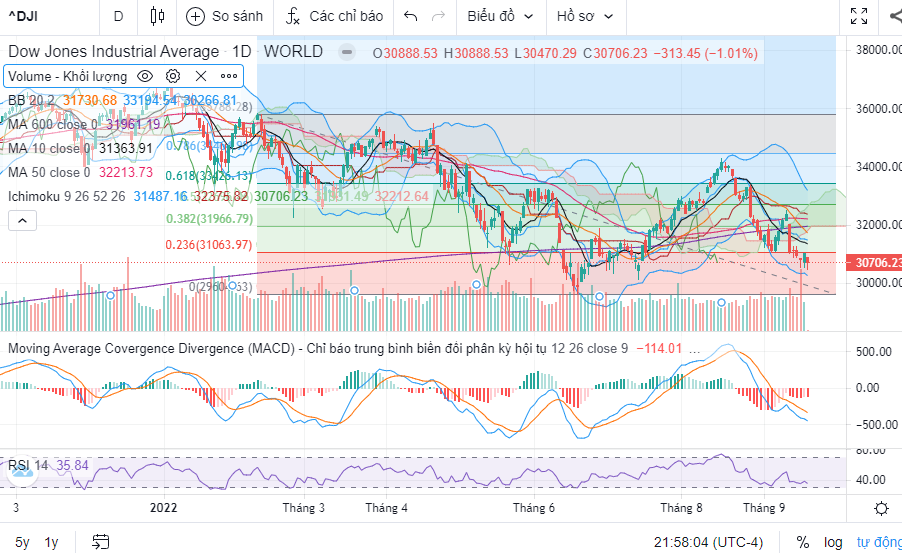Click the RSI 14 indicator legend
This screenshot has width=902, height=557.
(x=28, y=466)
